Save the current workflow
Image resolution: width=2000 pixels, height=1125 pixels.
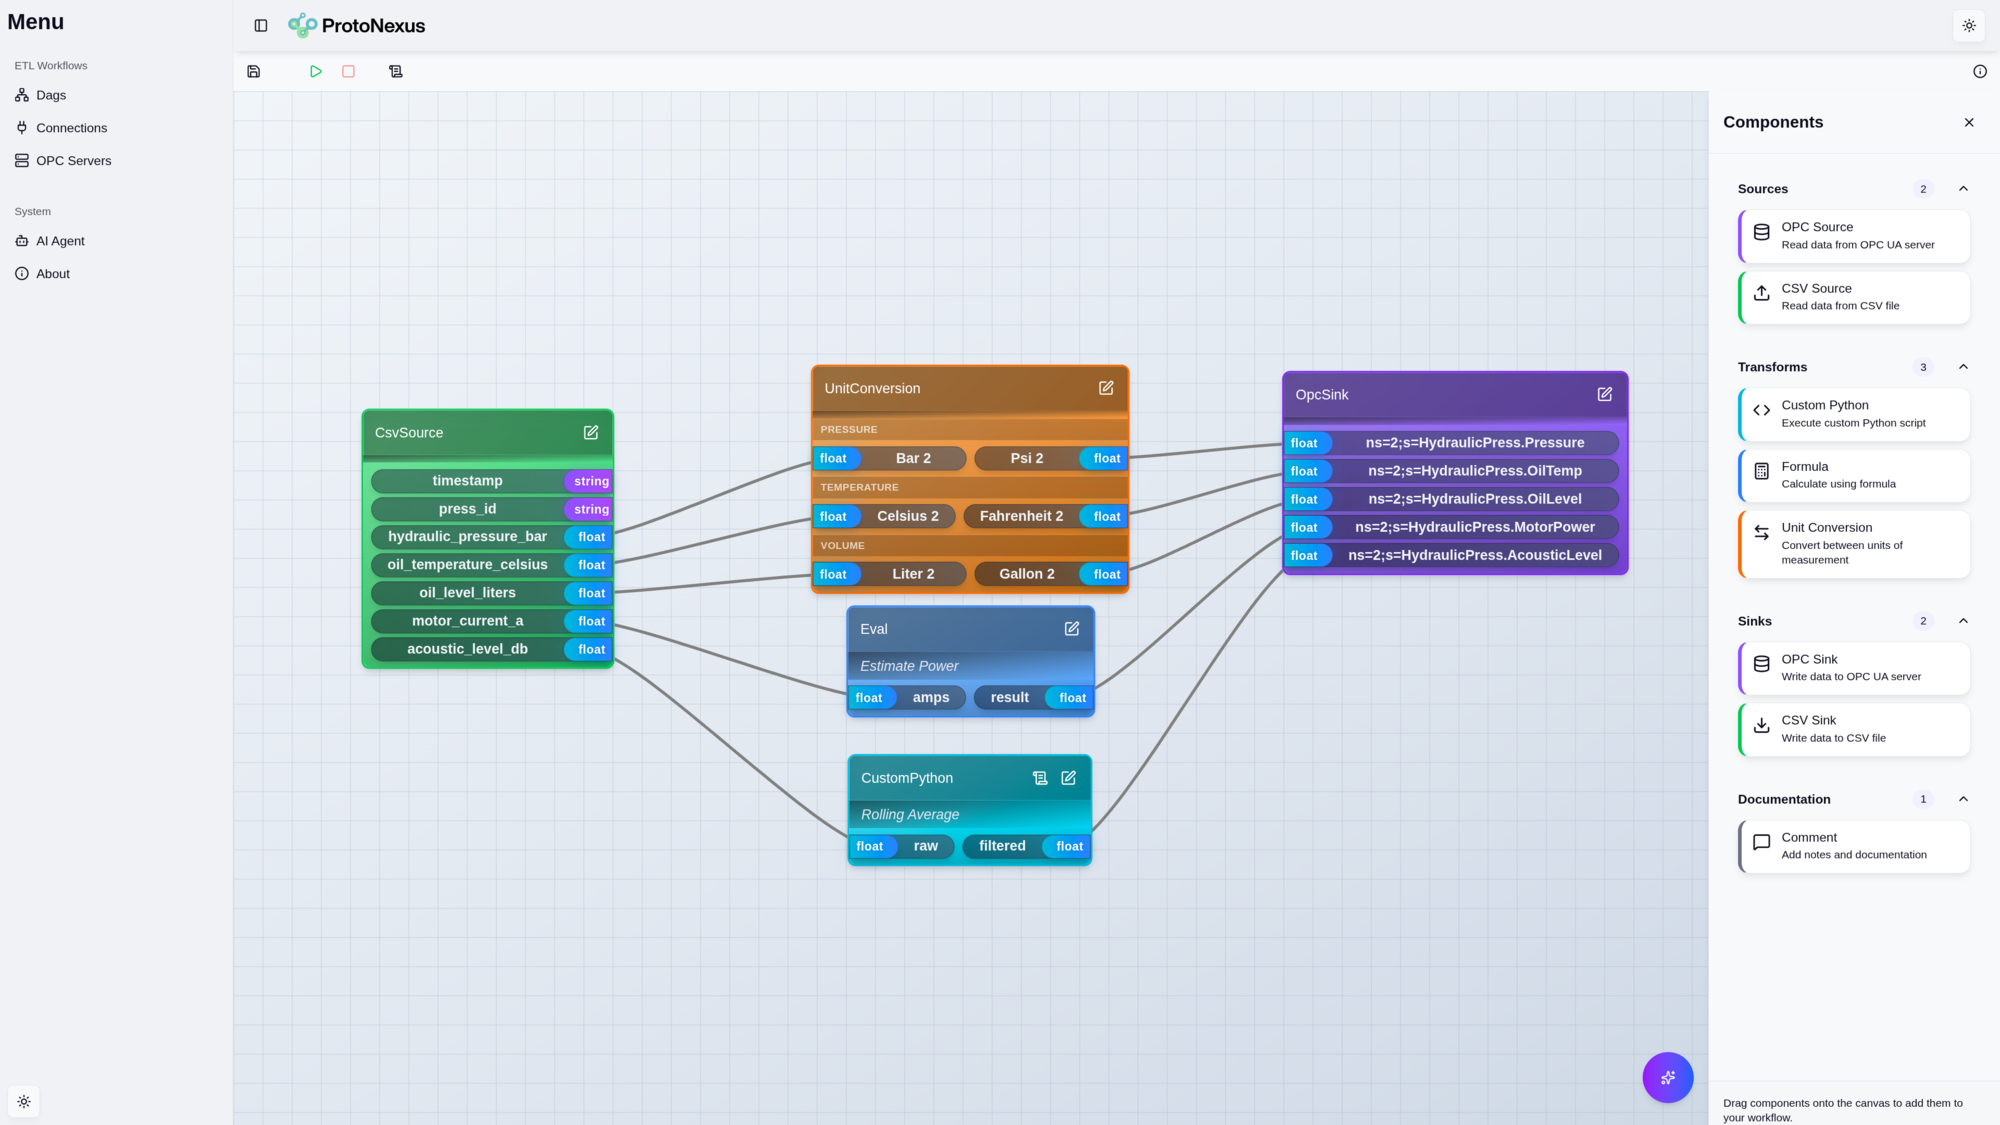click(253, 71)
